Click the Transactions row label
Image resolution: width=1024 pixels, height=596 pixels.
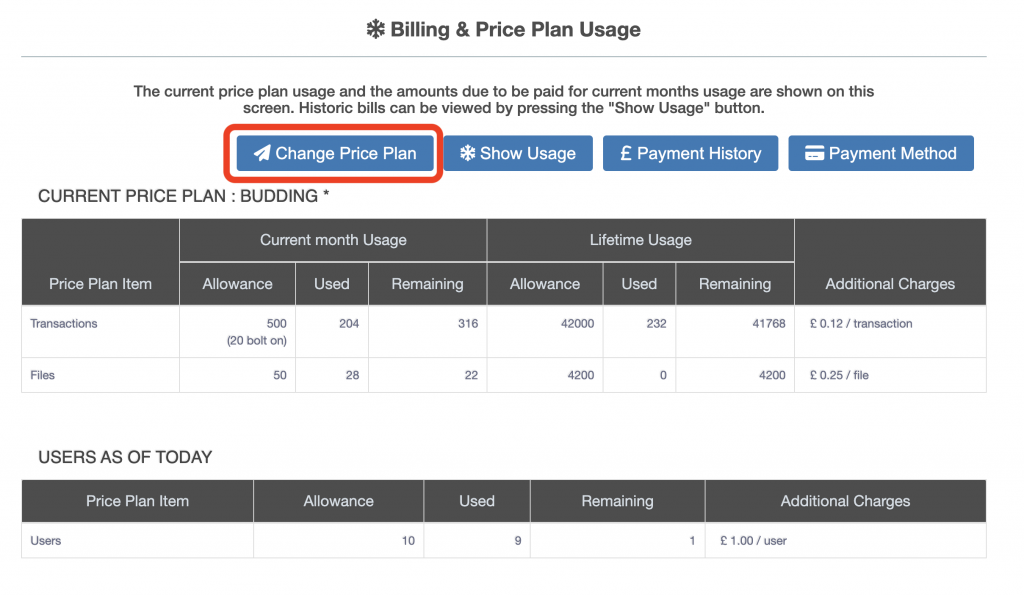click(x=64, y=324)
